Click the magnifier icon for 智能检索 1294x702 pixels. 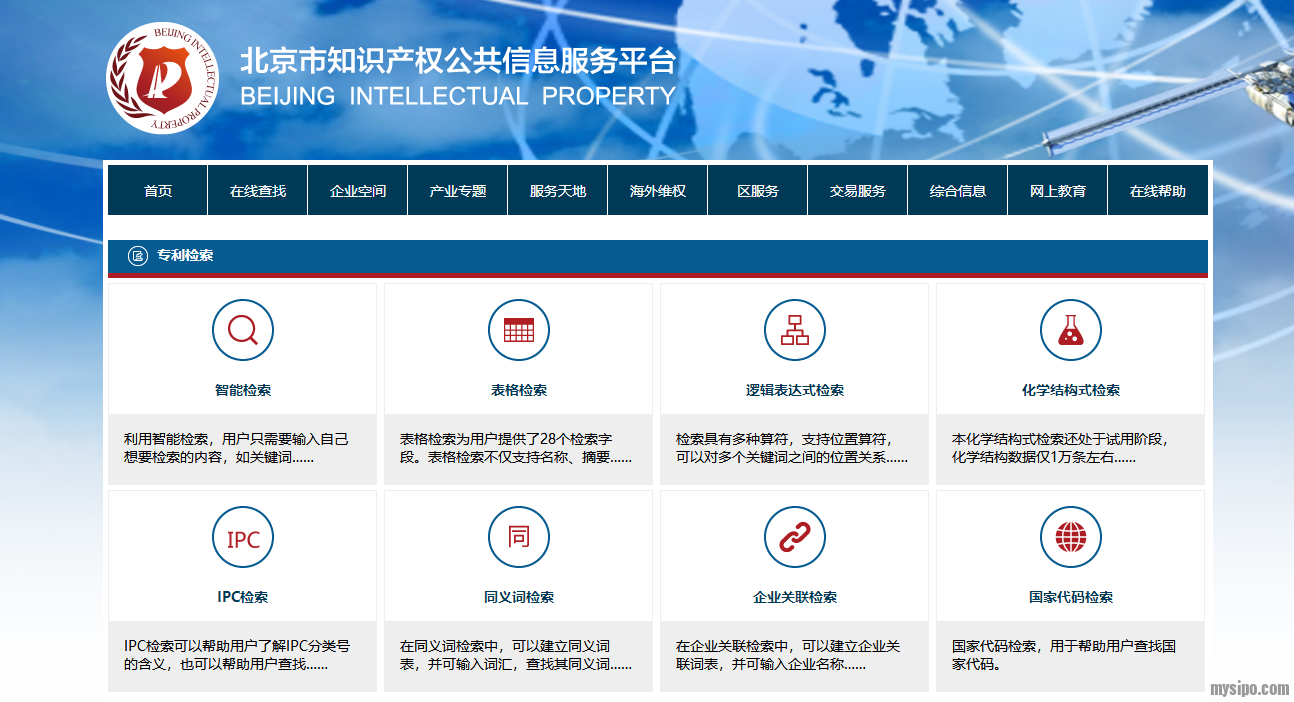[243, 330]
